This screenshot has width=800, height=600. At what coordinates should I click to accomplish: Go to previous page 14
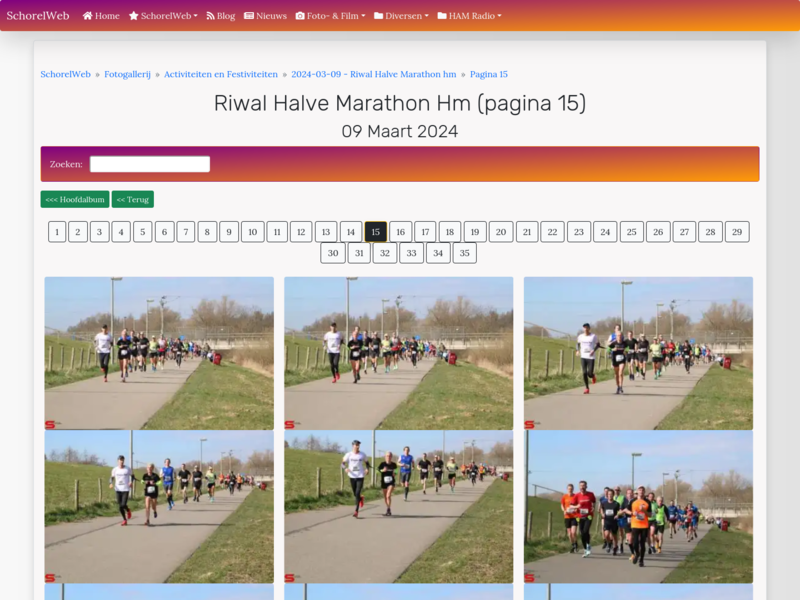351,232
